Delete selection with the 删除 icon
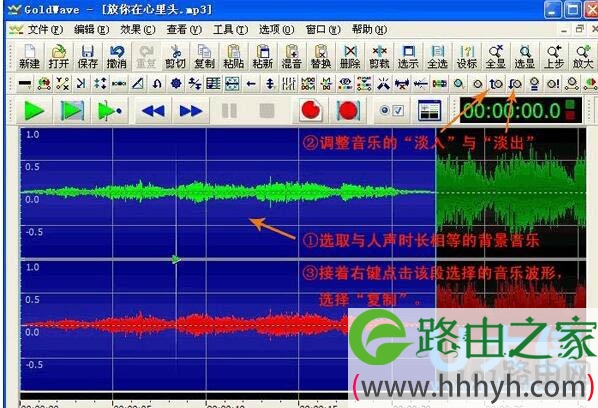Viewport: 598px width, 408px height. (x=350, y=56)
